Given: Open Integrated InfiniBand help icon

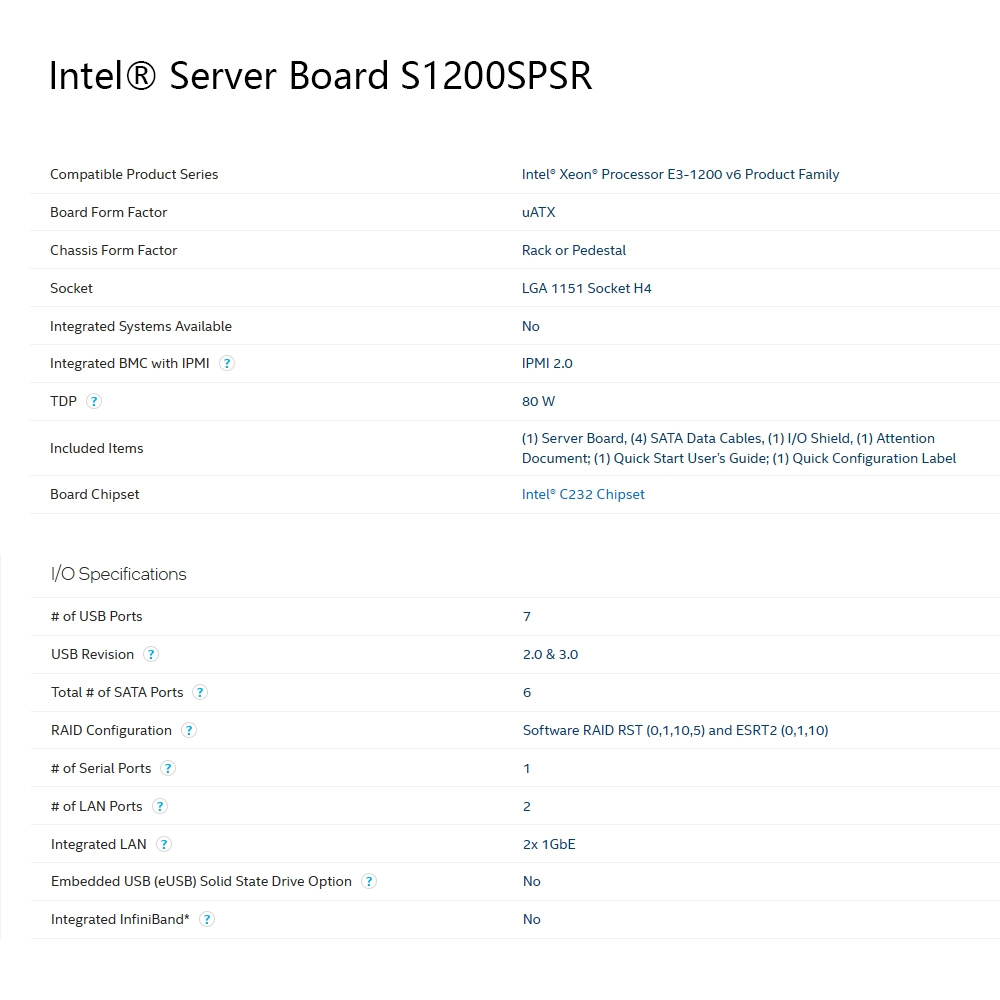Looking at the screenshot, I should (207, 919).
